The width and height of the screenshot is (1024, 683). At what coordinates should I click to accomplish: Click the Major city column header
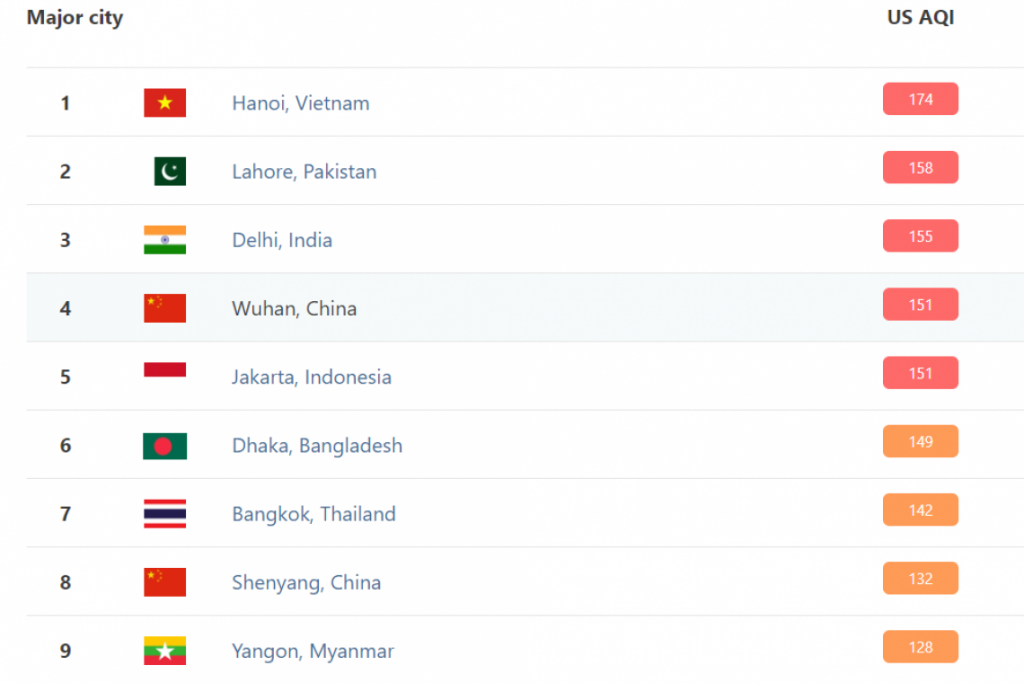74,18
